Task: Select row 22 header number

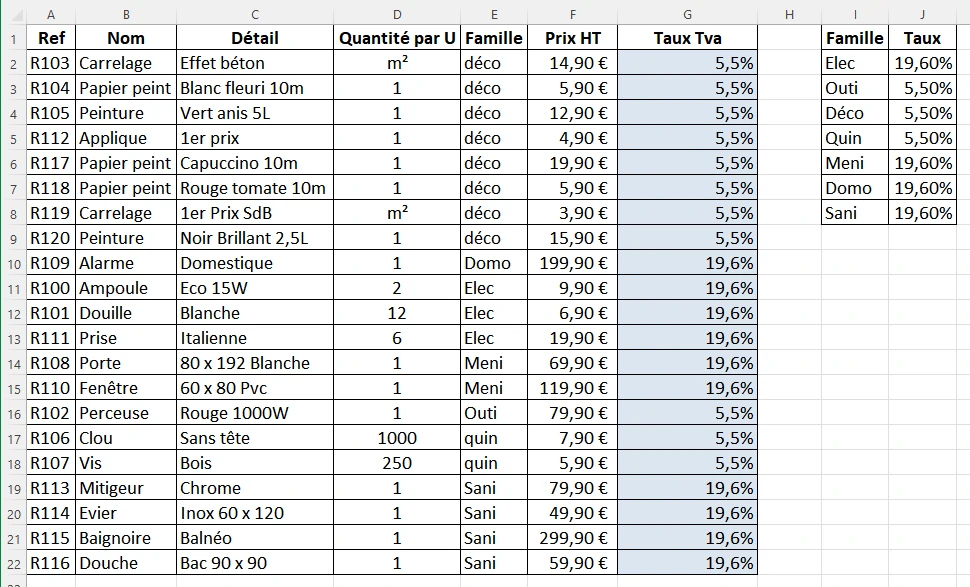Action: click(x=13, y=563)
